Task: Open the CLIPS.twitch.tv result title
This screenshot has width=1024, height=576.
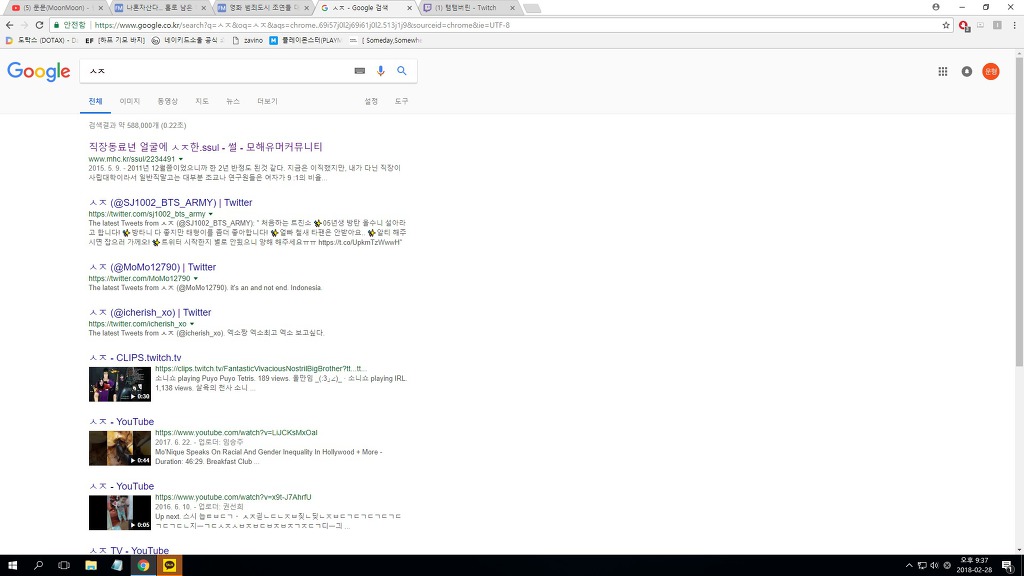Action: (135, 358)
